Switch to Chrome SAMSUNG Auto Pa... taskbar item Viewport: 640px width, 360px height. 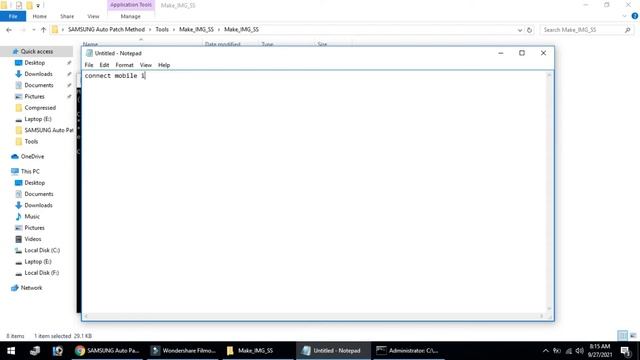tap(108, 351)
